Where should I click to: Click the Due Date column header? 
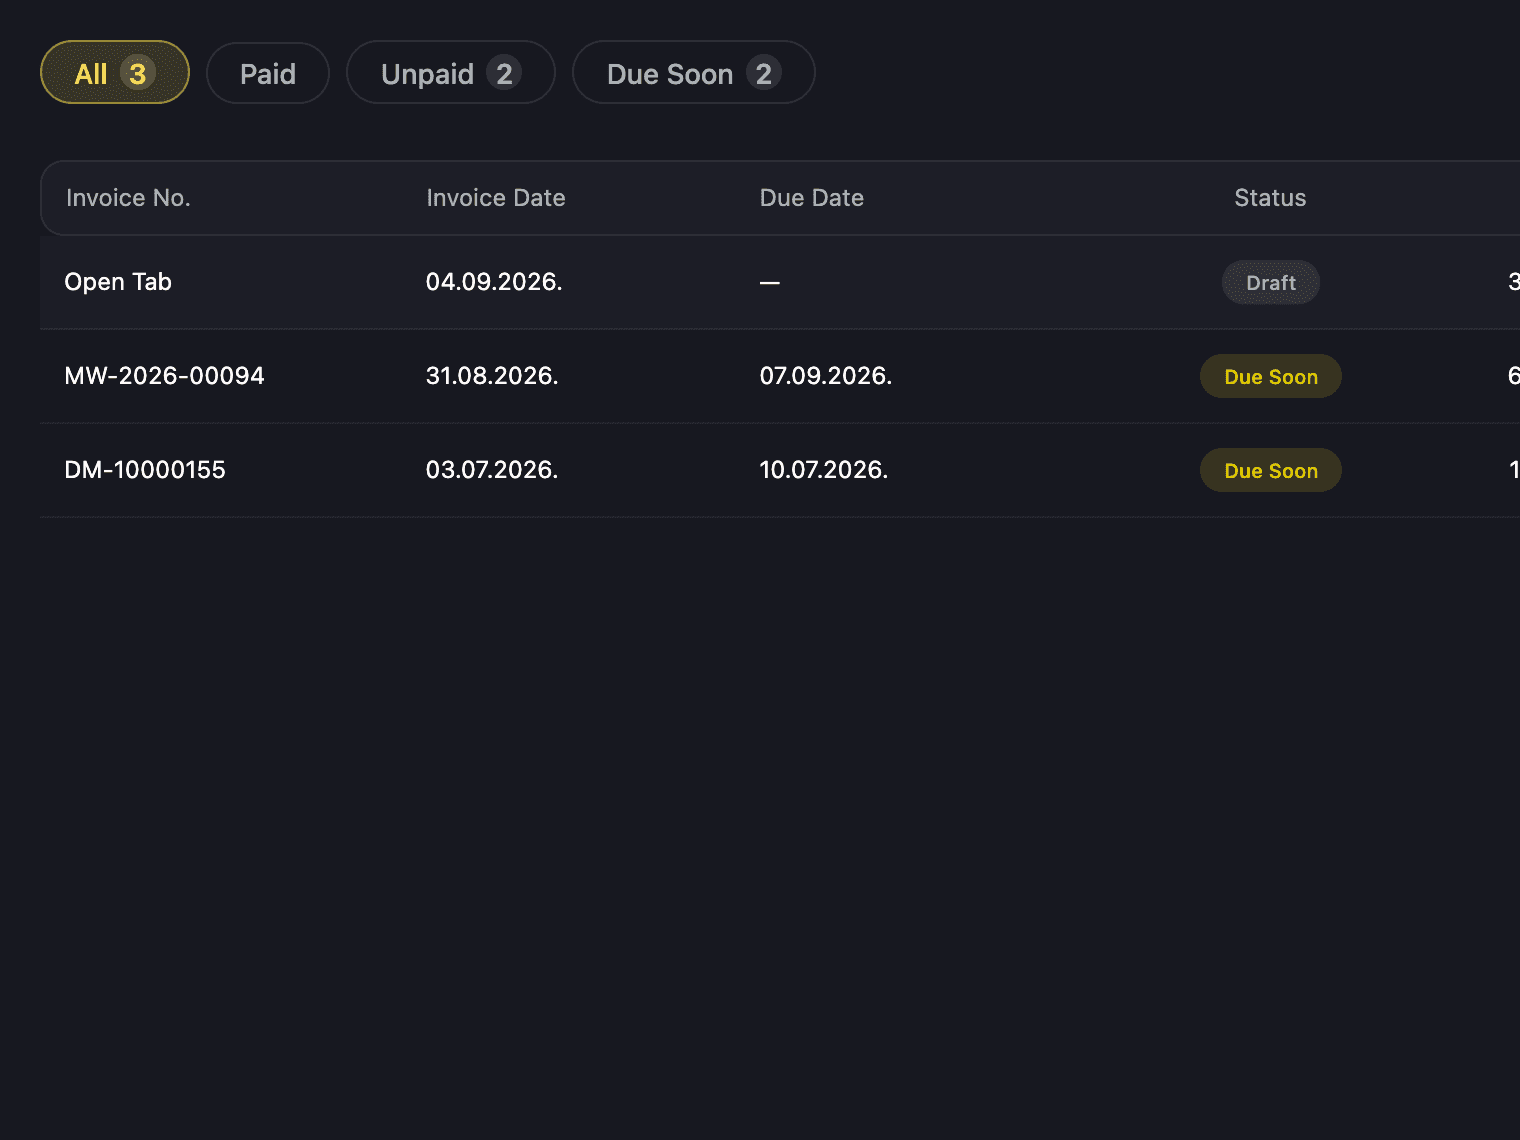click(812, 198)
